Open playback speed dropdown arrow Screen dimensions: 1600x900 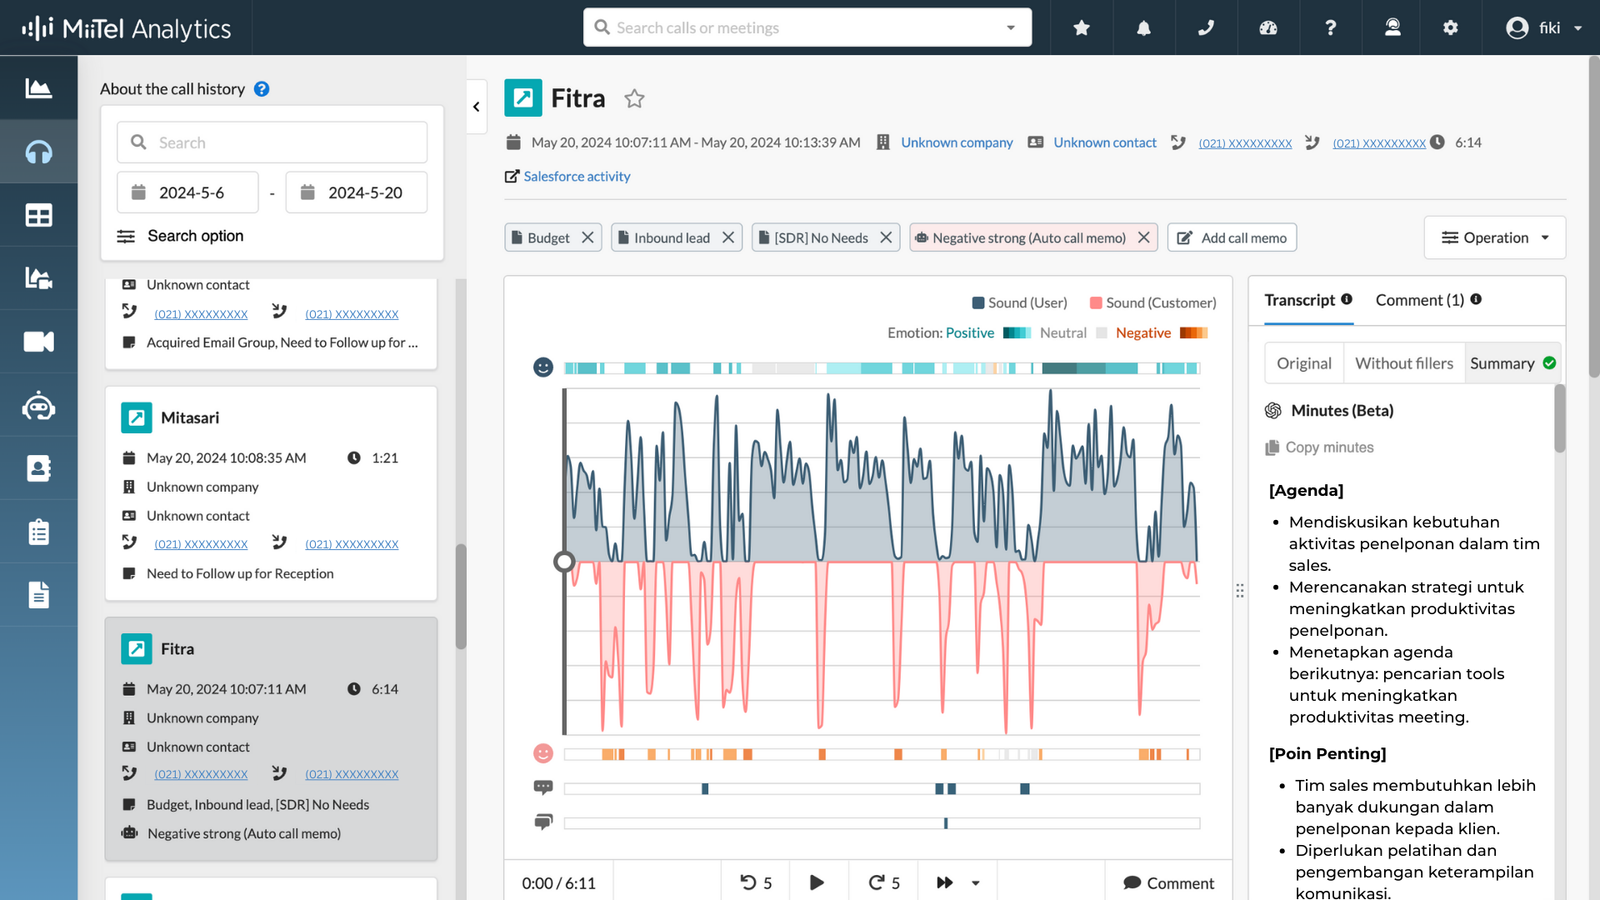(975, 883)
